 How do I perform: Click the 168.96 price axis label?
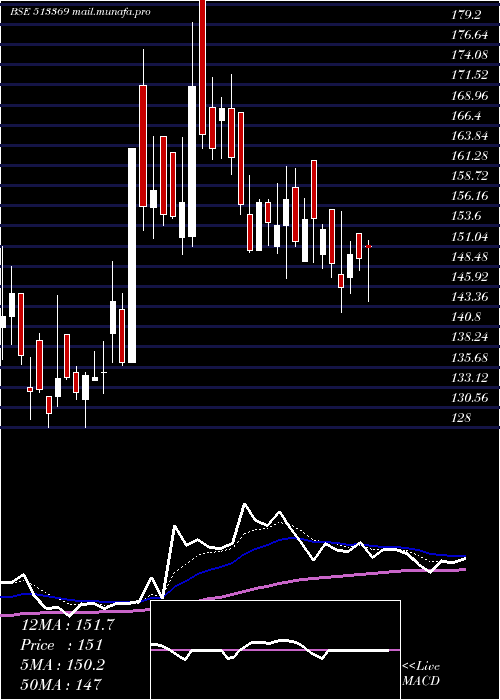point(469,95)
